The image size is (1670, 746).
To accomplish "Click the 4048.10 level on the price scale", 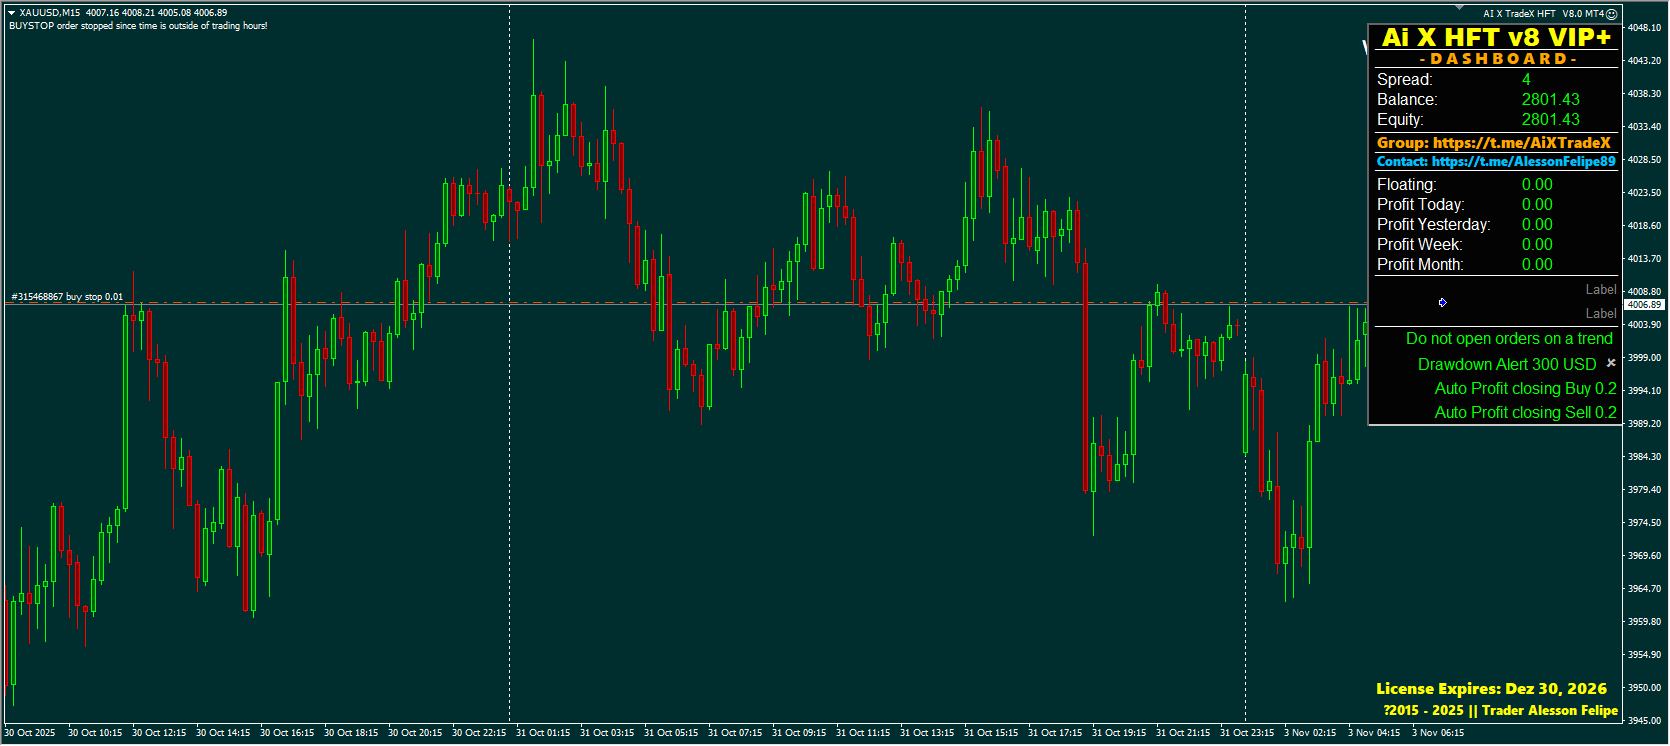I will [1645, 28].
